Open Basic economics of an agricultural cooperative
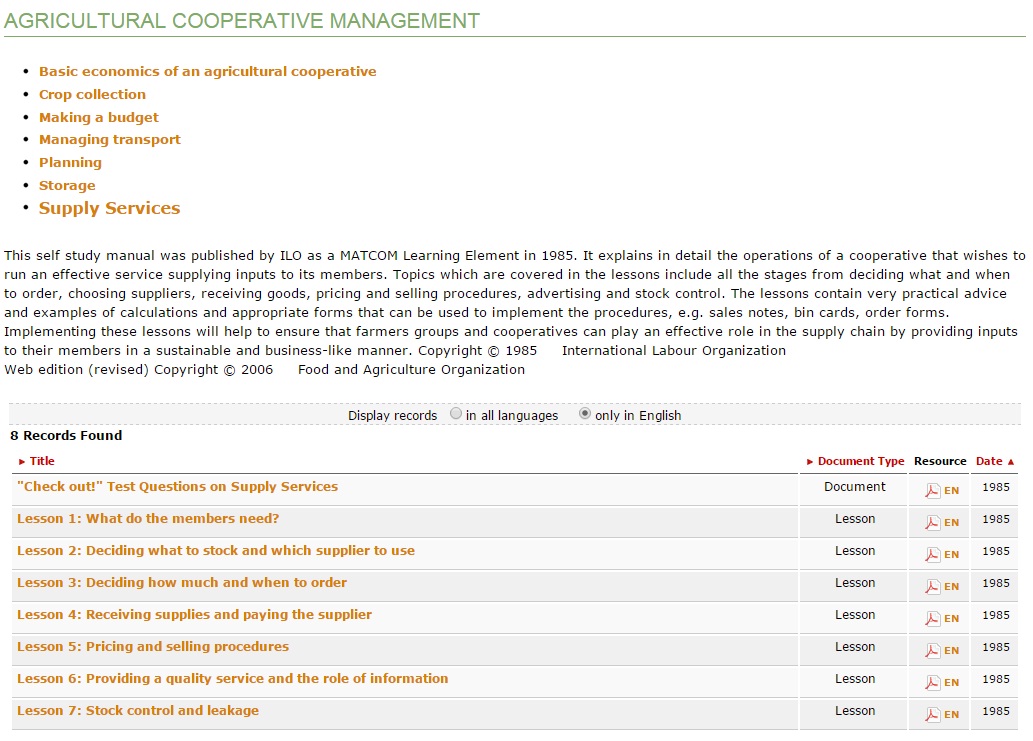 [207, 71]
